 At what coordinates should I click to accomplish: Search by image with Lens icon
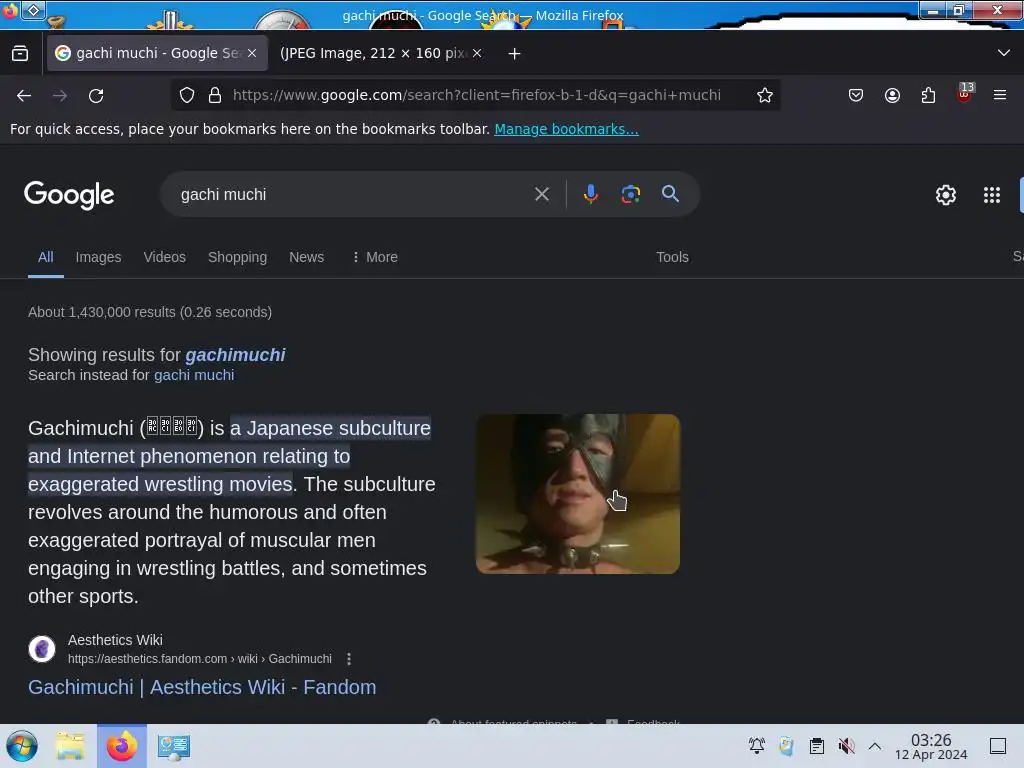630,194
